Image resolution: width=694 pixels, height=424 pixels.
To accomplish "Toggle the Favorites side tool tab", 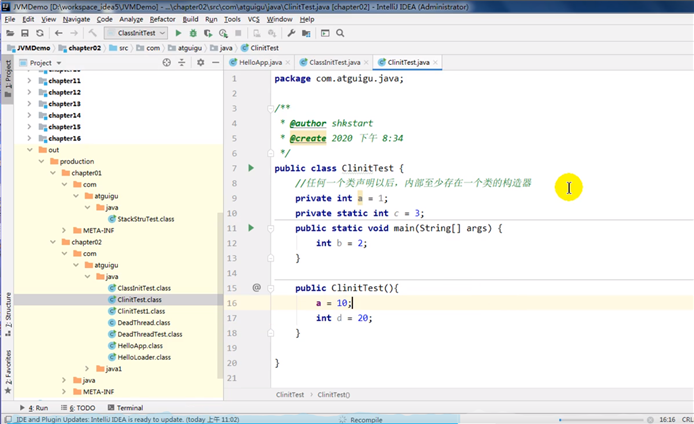I will coord(8,371).
